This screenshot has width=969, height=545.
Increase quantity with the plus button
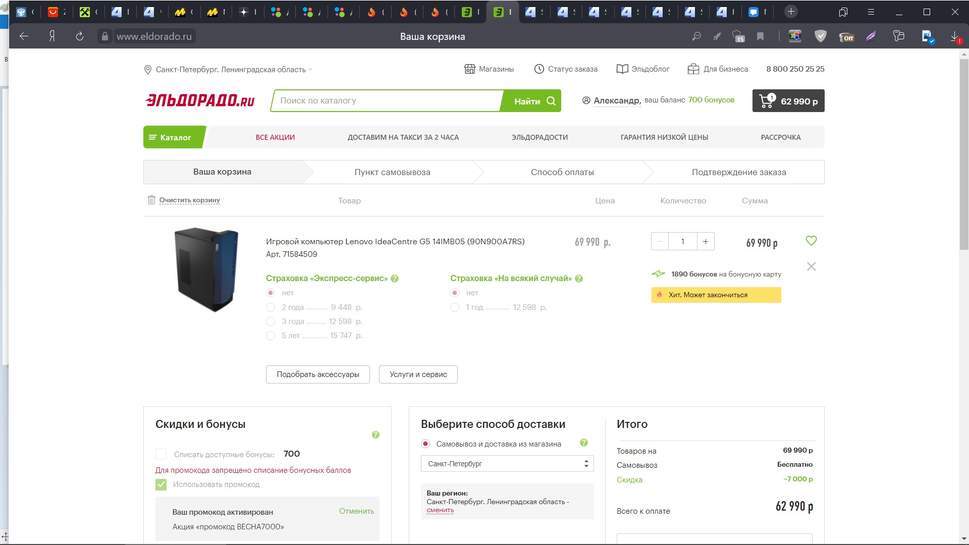click(706, 241)
